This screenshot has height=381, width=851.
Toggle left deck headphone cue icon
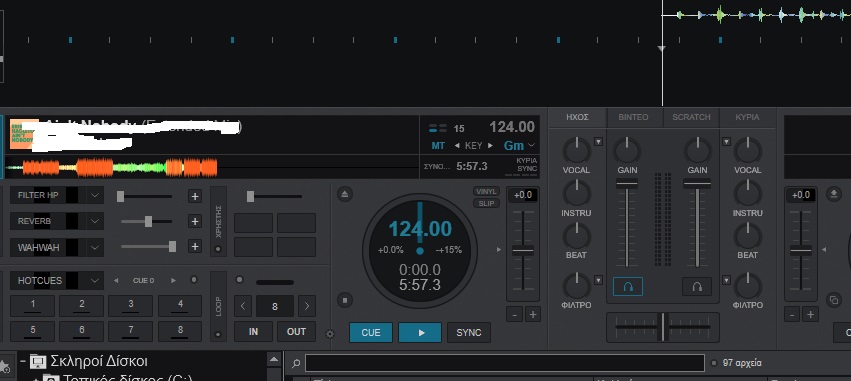pos(628,287)
